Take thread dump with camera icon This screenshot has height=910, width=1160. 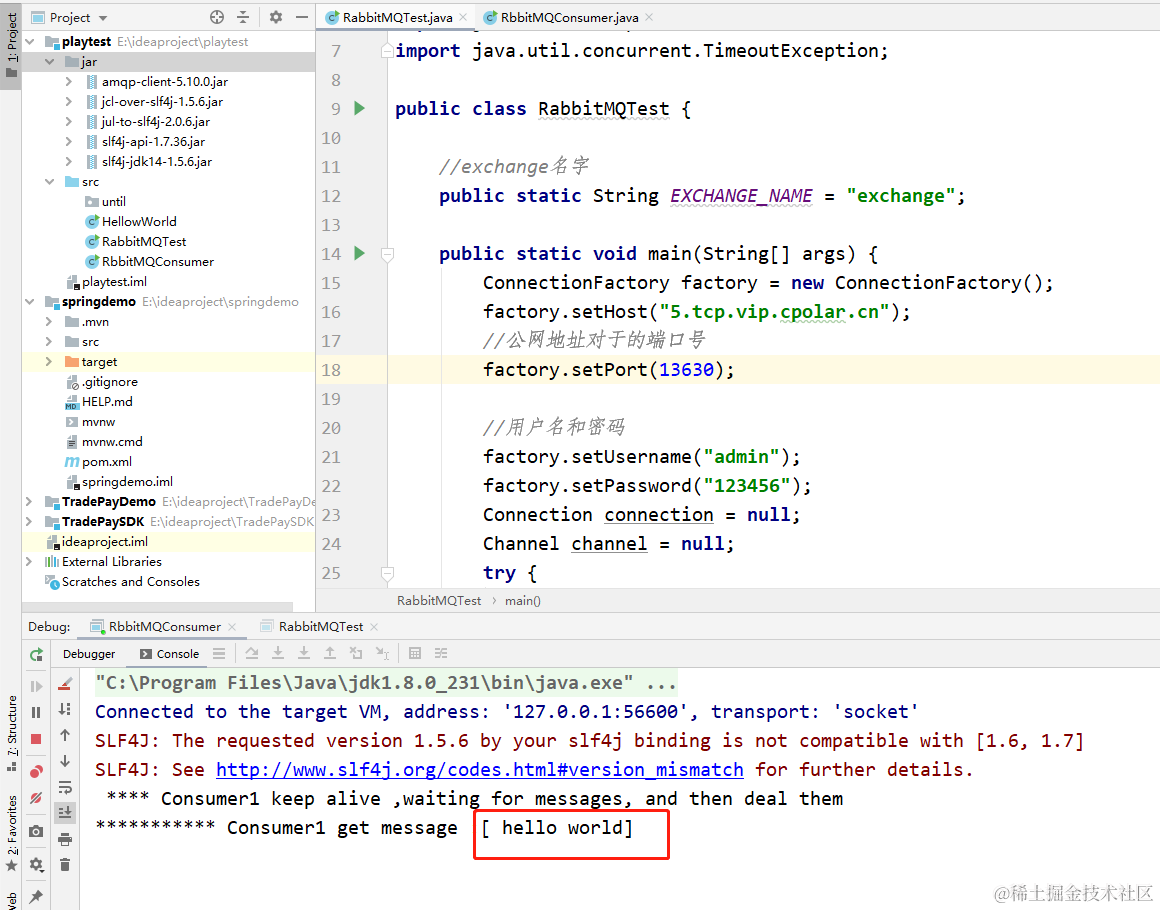point(36,832)
